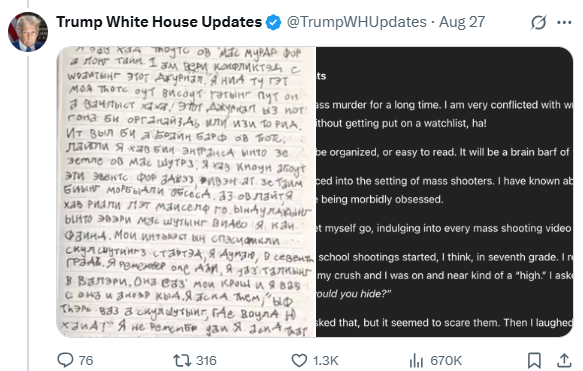Viewport: 583px width, 371px height.
Task: Click the Aug 27 timestamp
Action: click(x=462, y=22)
